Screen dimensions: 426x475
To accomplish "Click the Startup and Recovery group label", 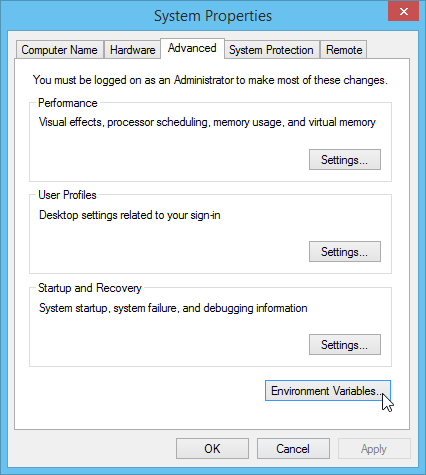I will coord(90,288).
